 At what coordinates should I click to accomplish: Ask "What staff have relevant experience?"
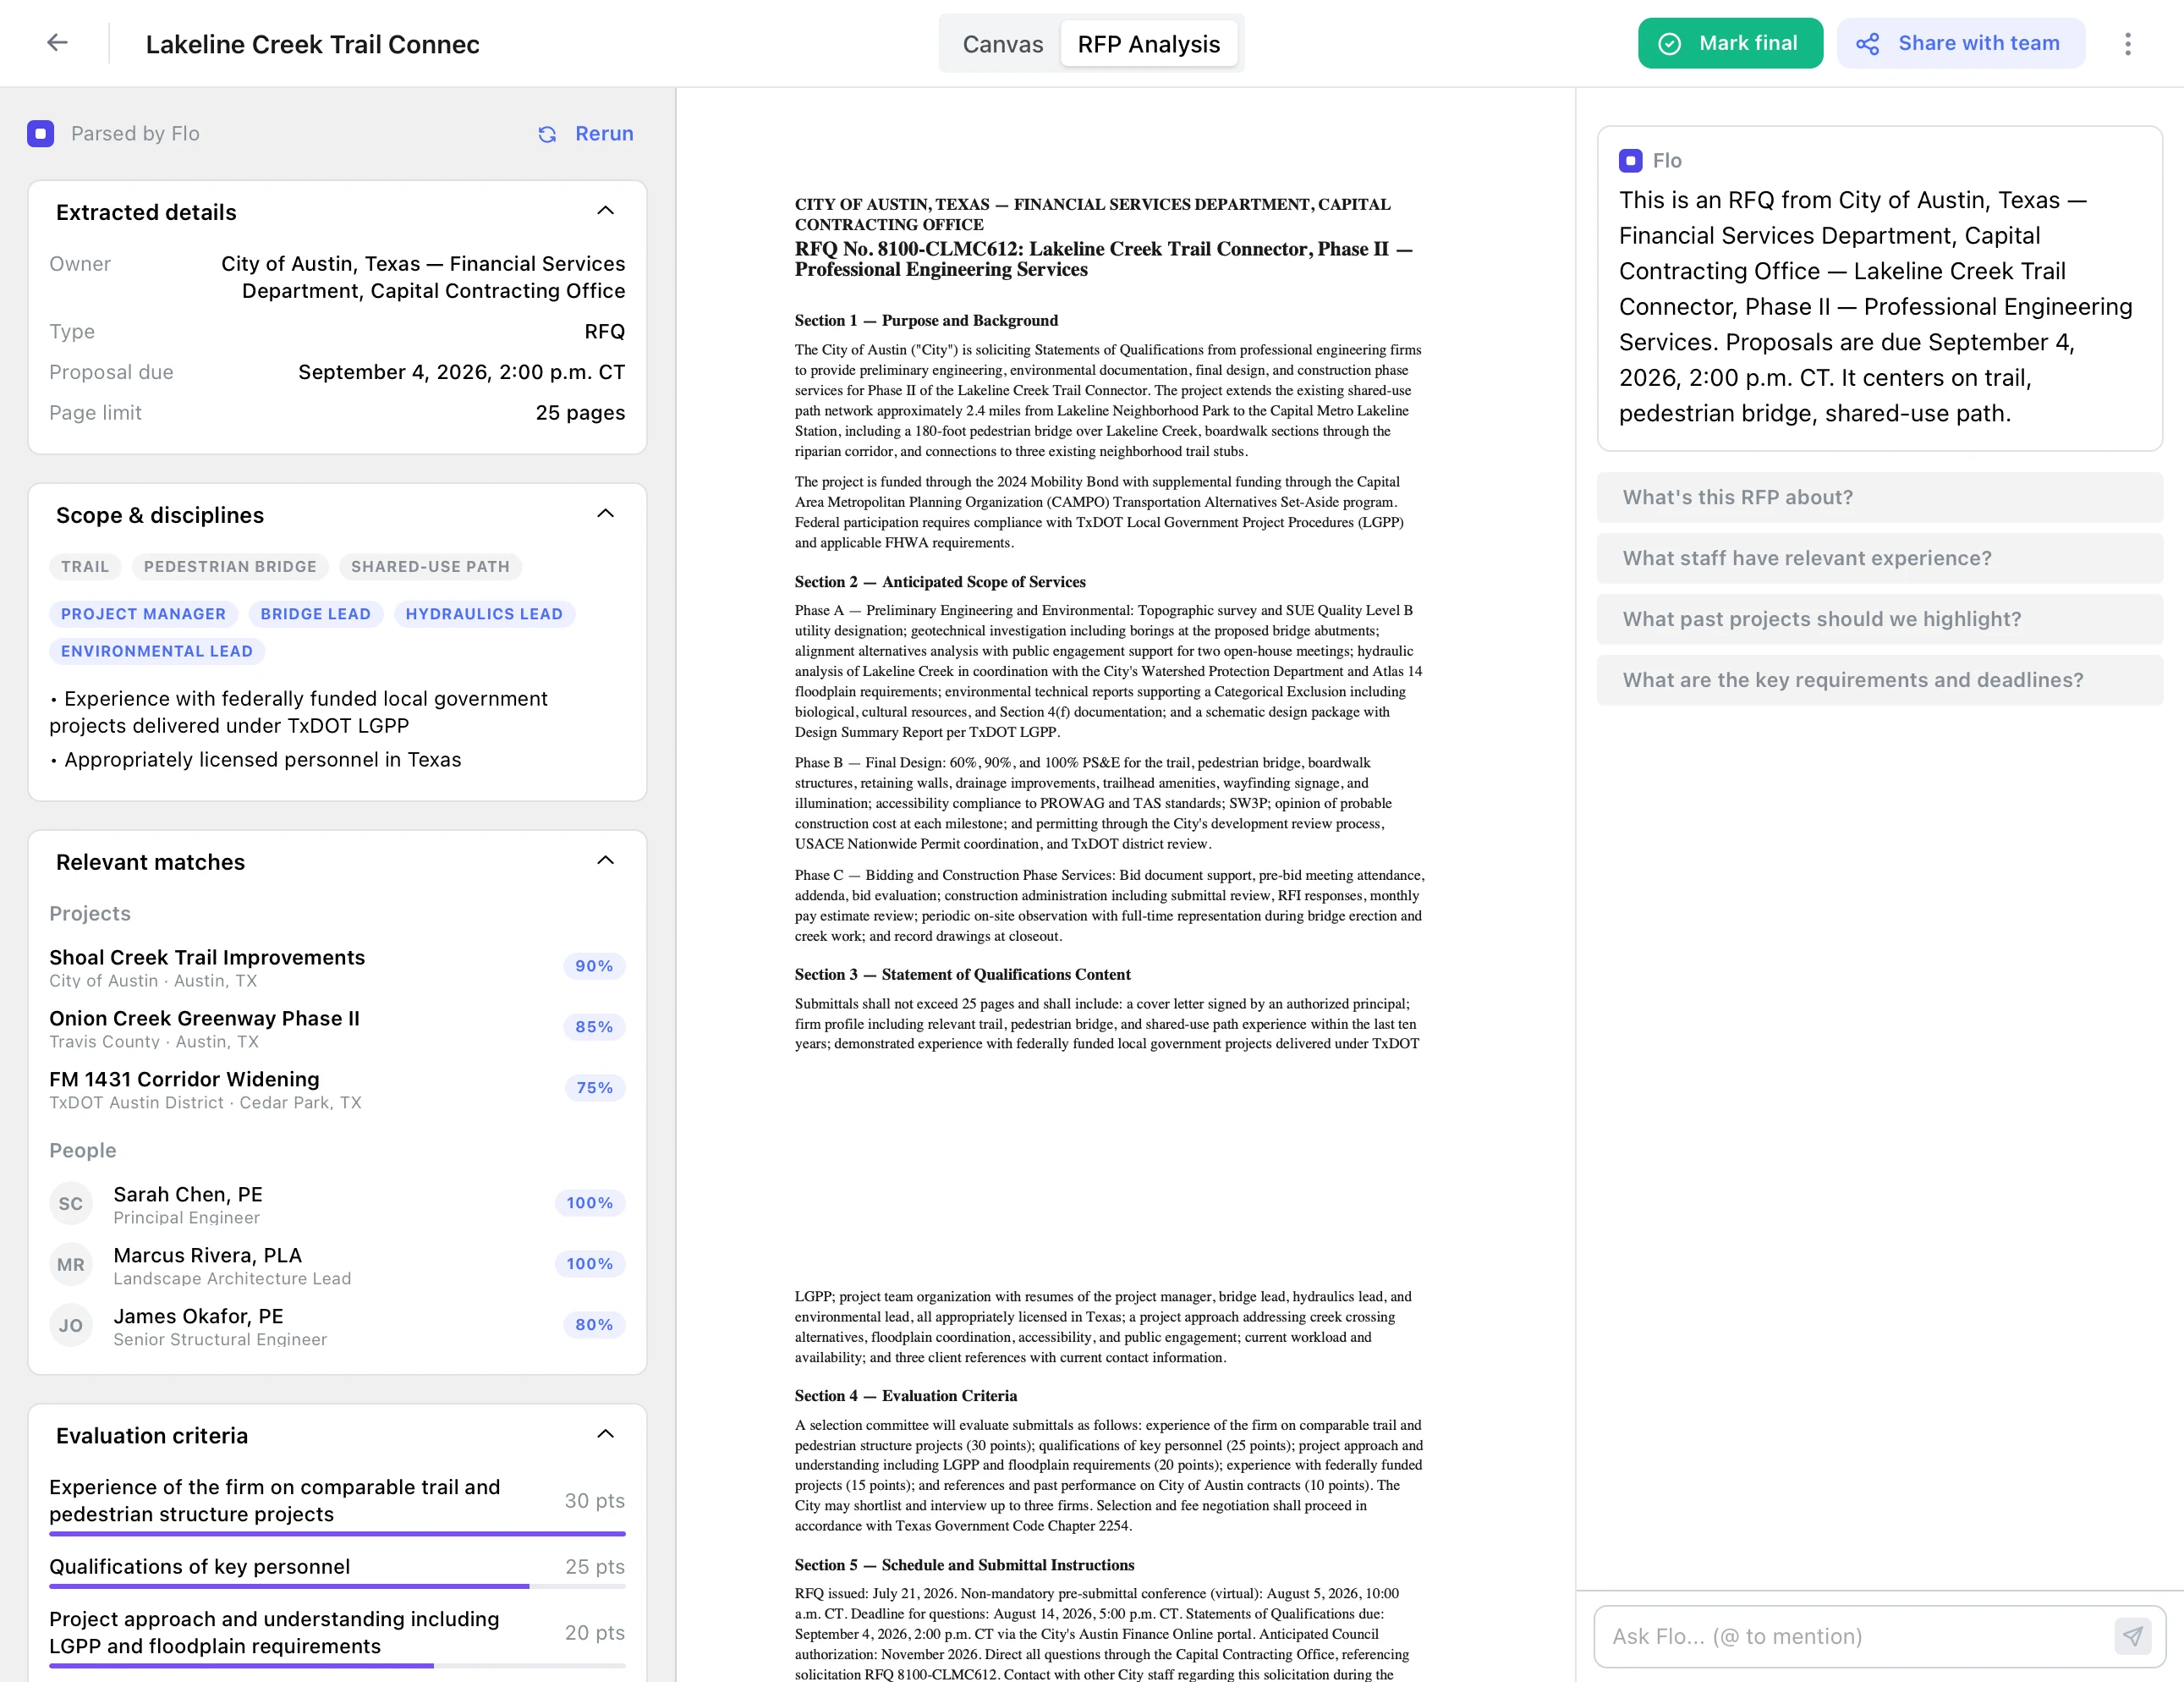[x=1879, y=558]
